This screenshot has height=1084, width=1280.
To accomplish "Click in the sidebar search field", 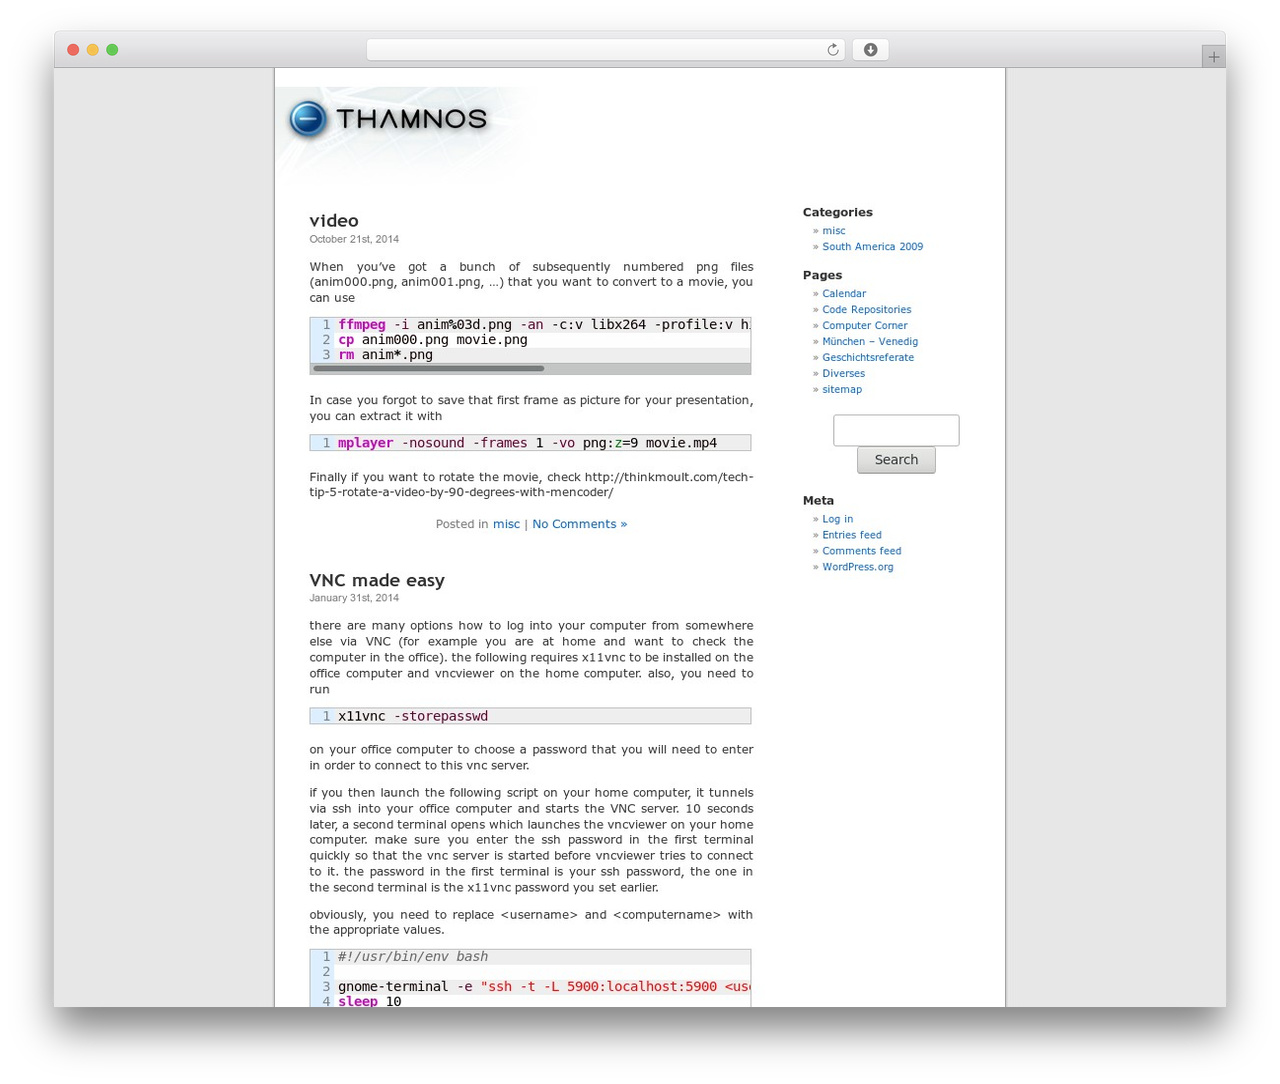I will [x=896, y=430].
